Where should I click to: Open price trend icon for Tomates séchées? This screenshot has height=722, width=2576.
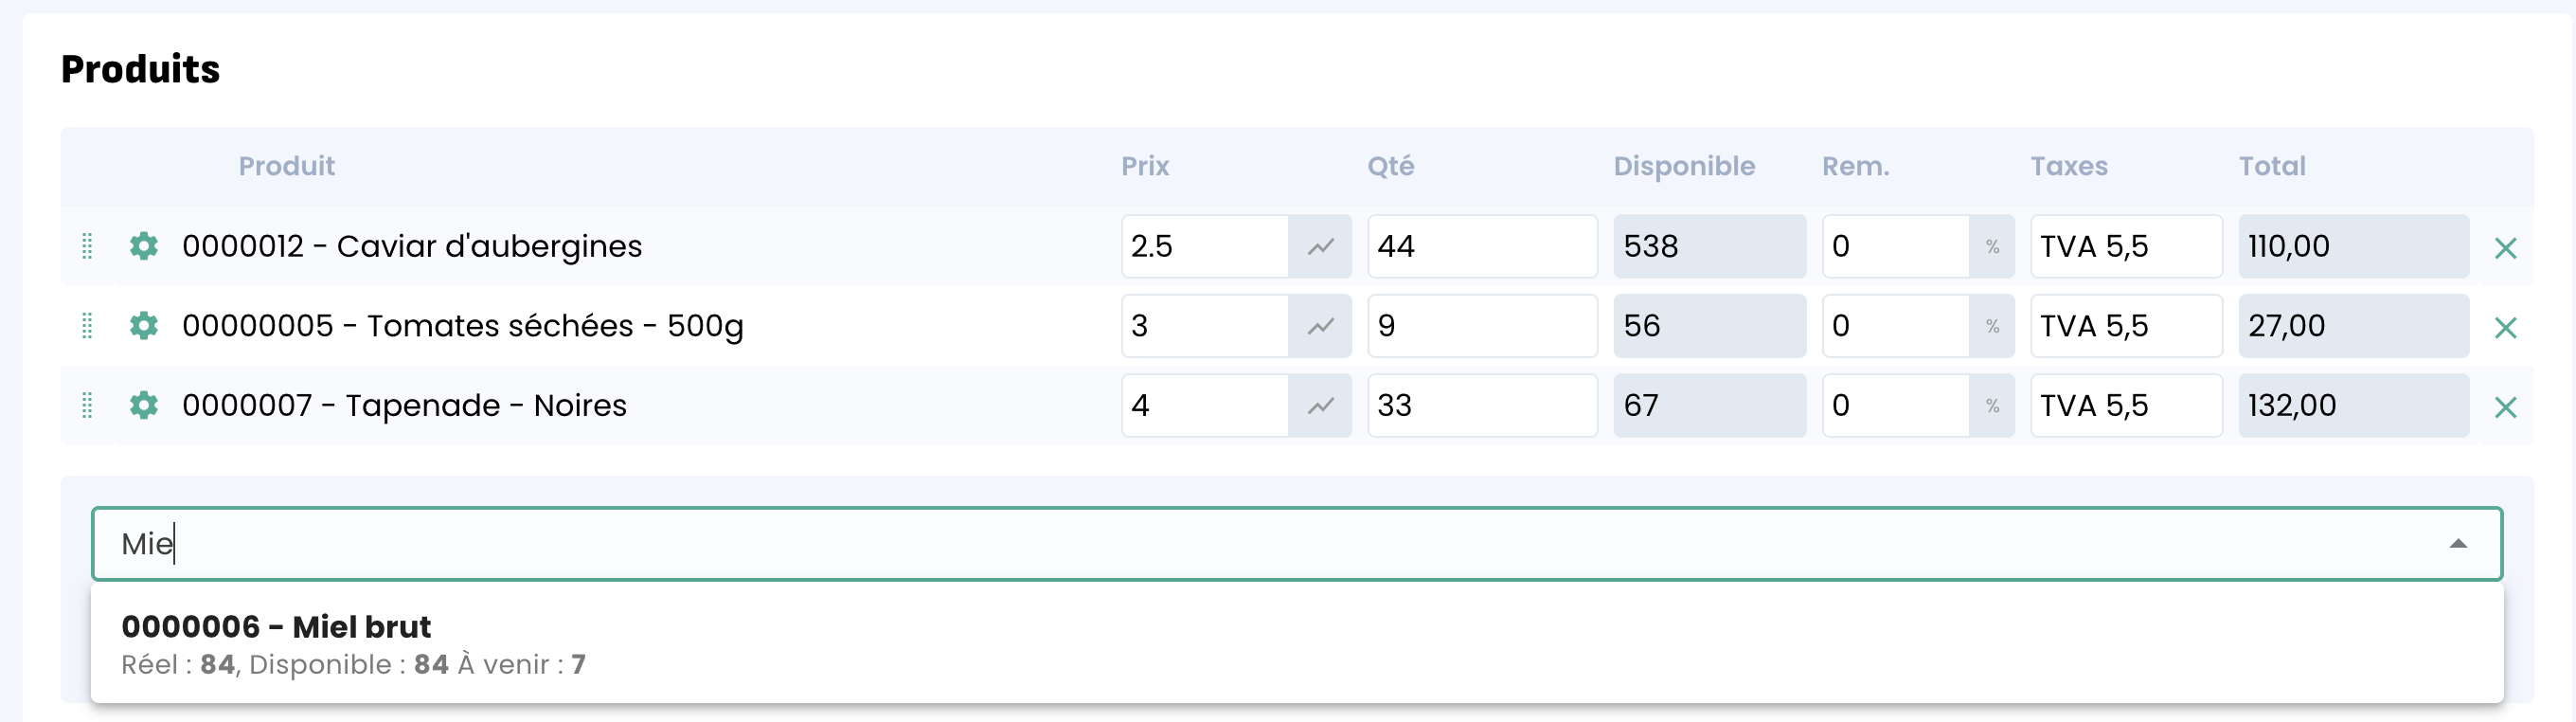pyautogui.click(x=1320, y=326)
